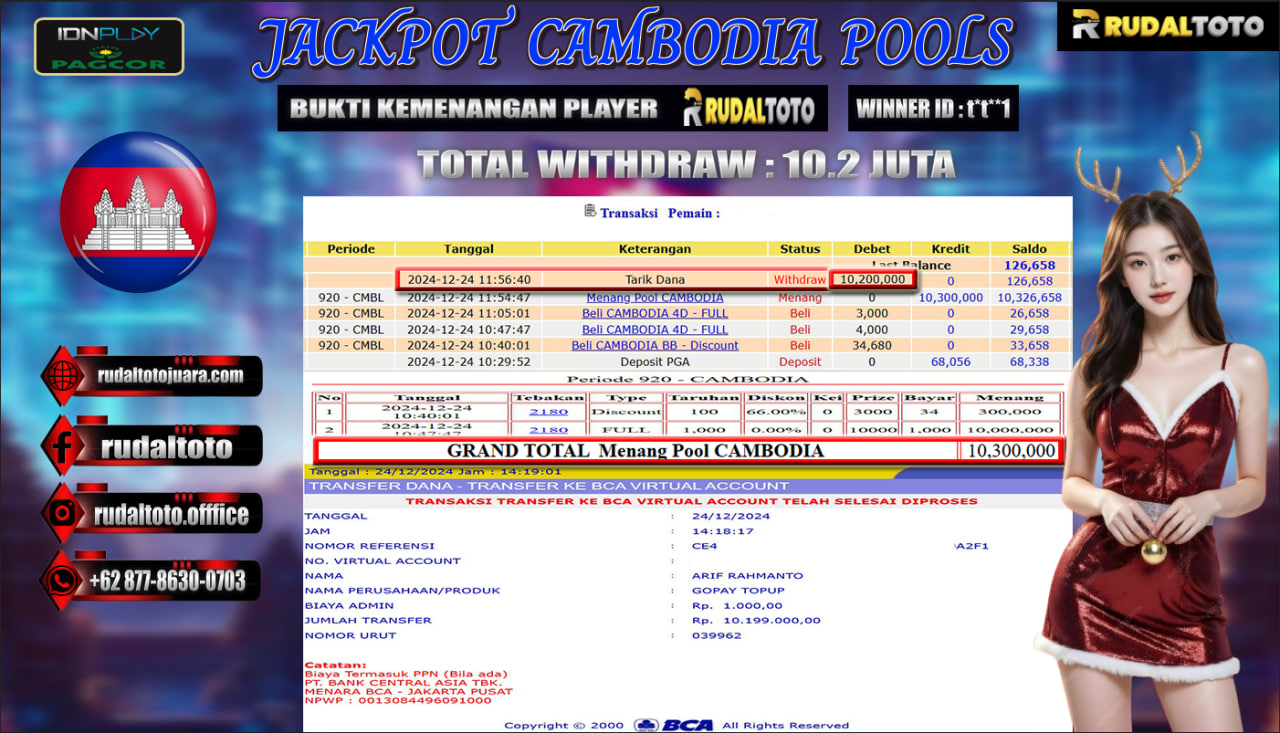Click the globe icon beside rudaltotojuara.com
Viewport: 1280px width, 733px height.
pyautogui.click(x=65, y=376)
